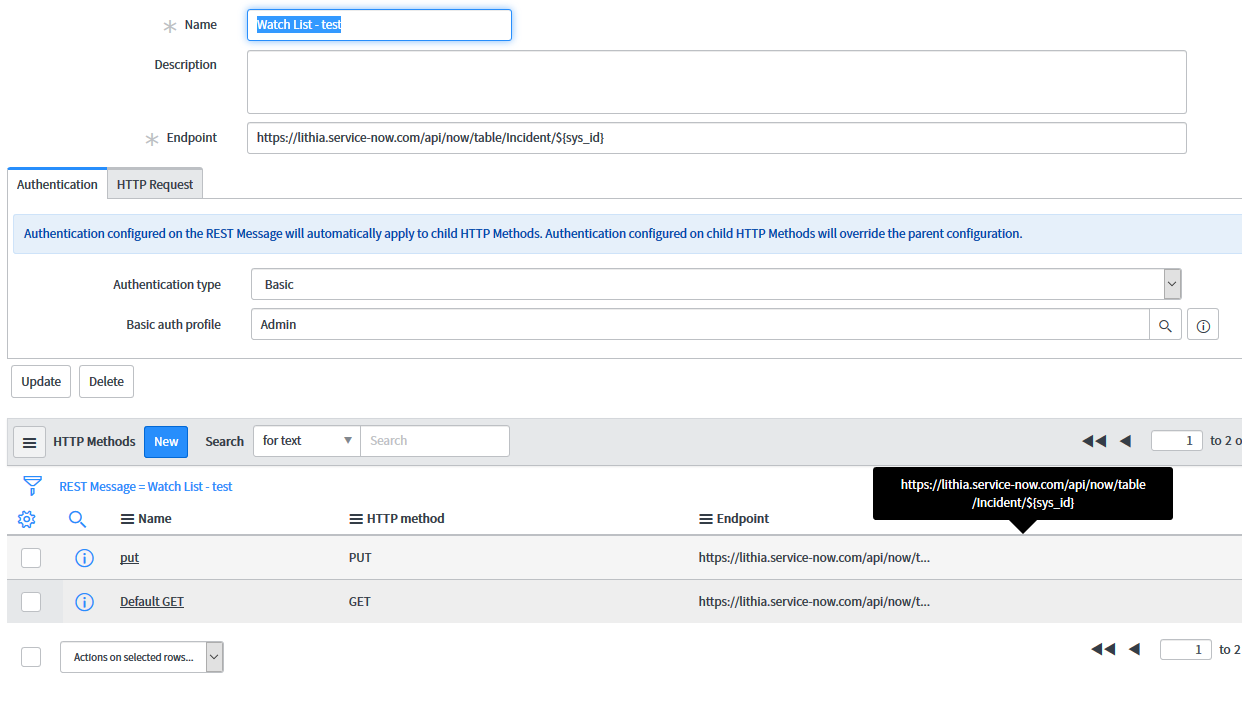1242x706 pixels.
Task: Click the Update button
Action: (x=41, y=382)
